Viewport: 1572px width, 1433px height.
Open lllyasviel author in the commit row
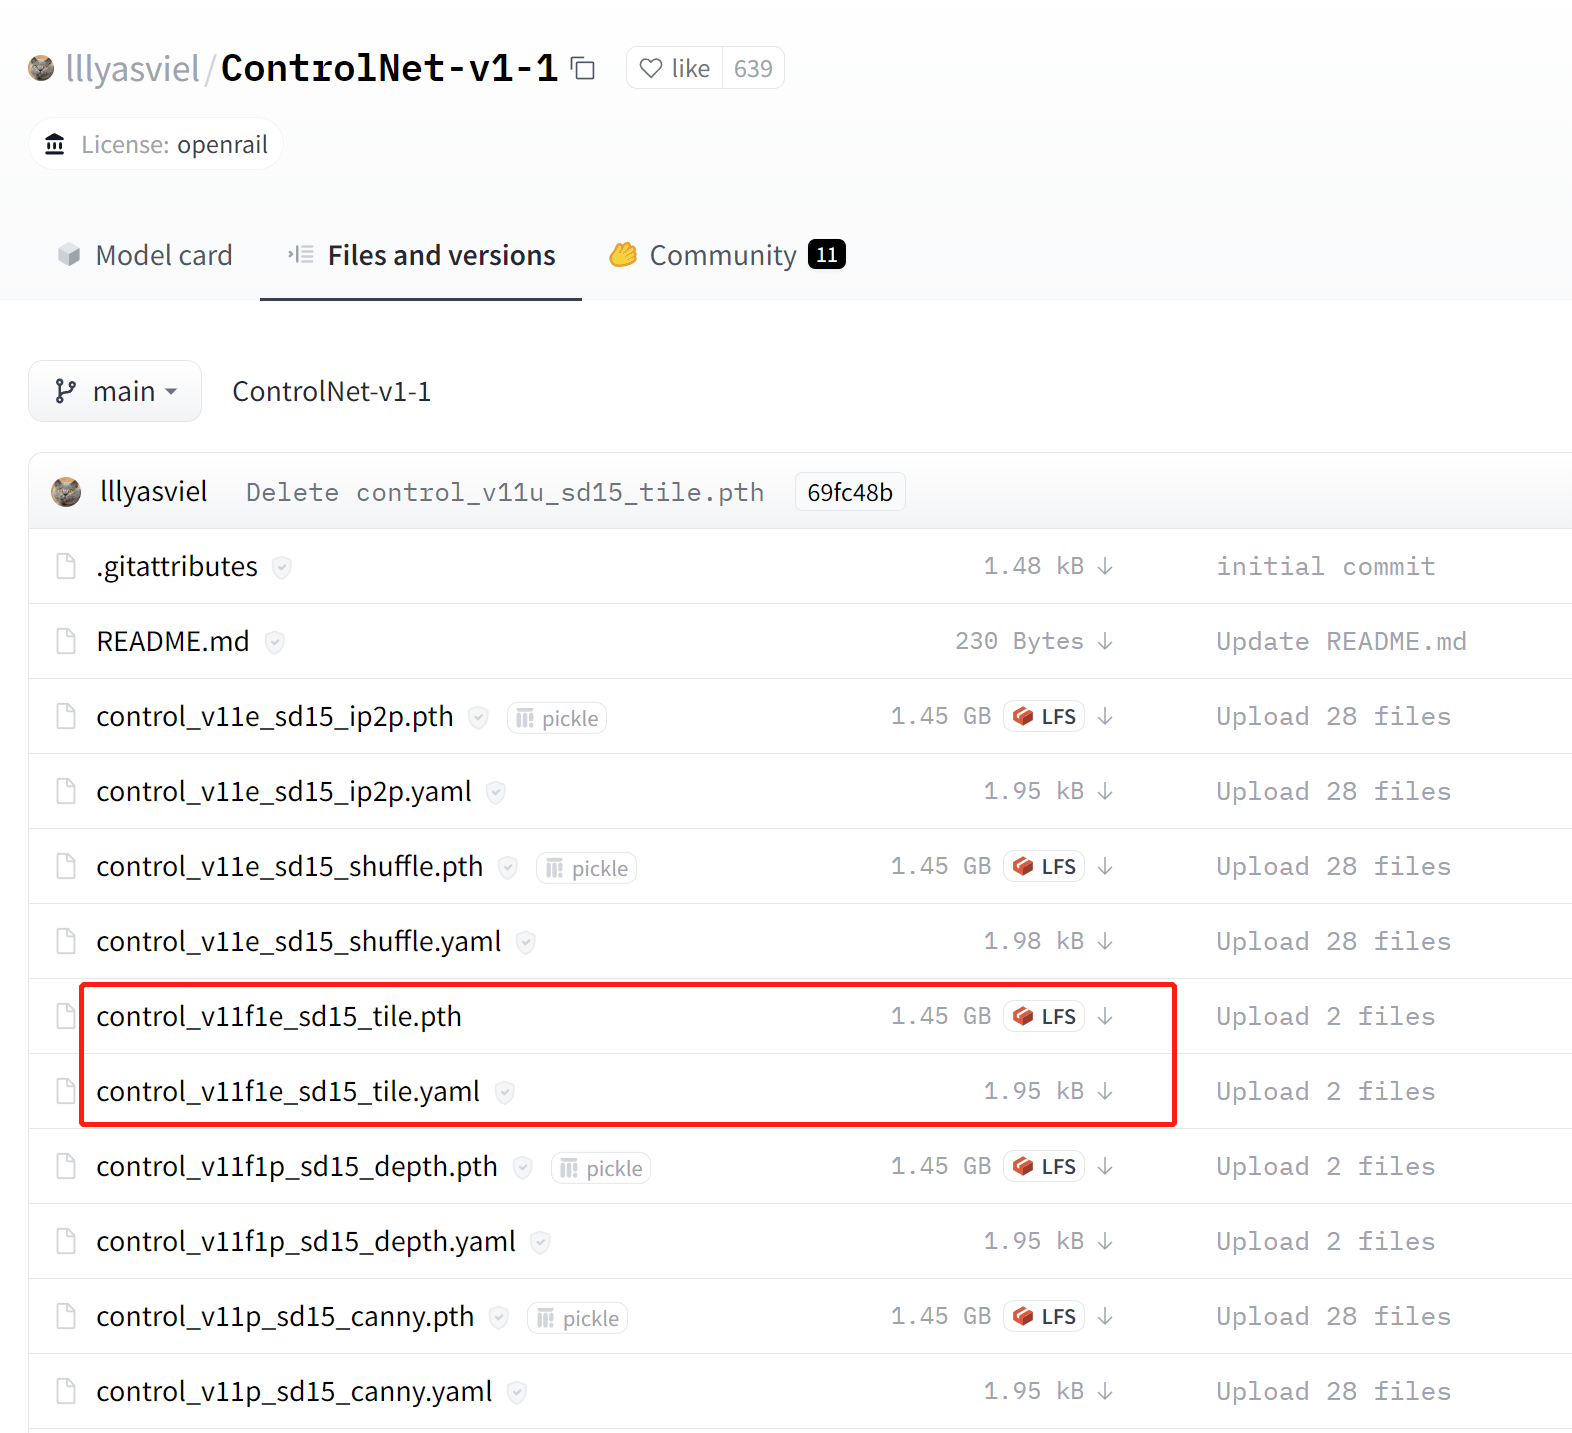pyautogui.click(x=154, y=492)
